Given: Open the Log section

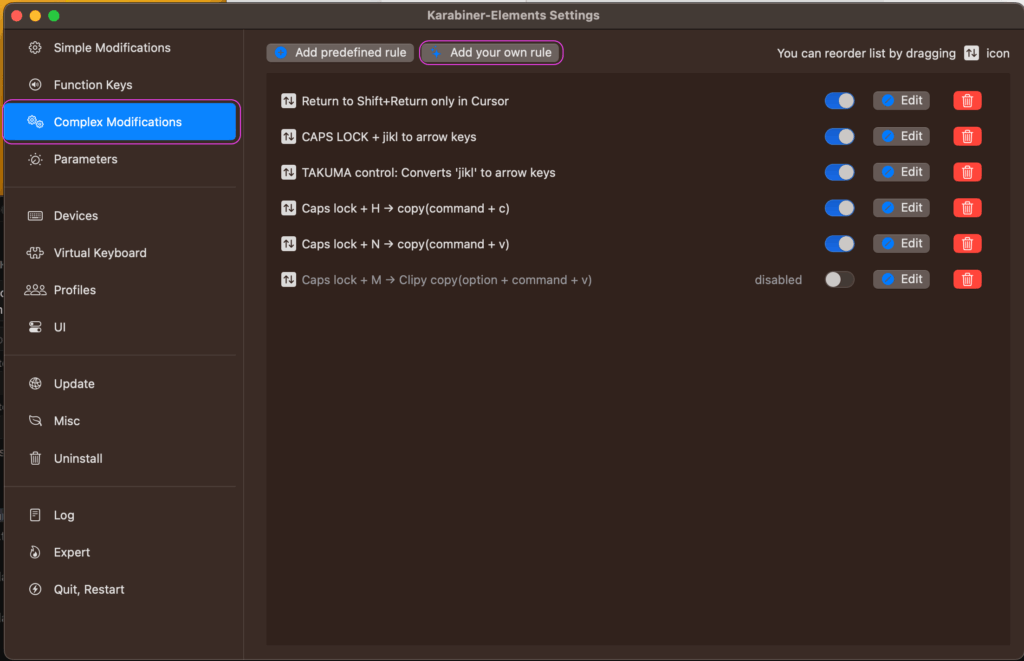Looking at the screenshot, I should click(121, 515).
